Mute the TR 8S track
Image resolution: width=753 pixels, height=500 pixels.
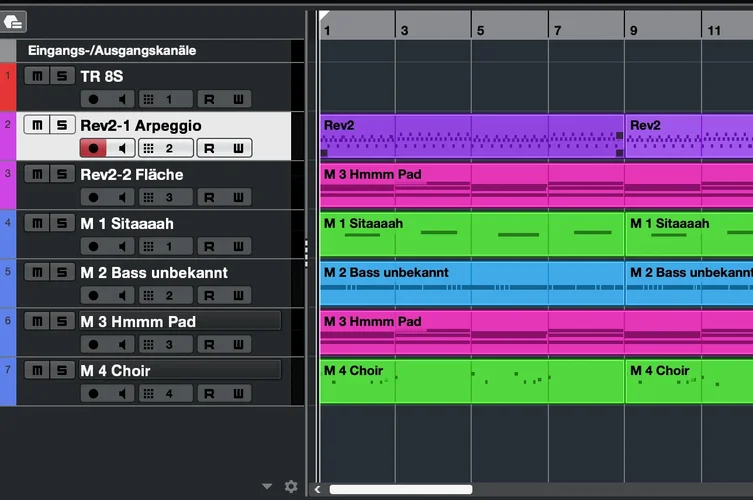click(37, 76)
